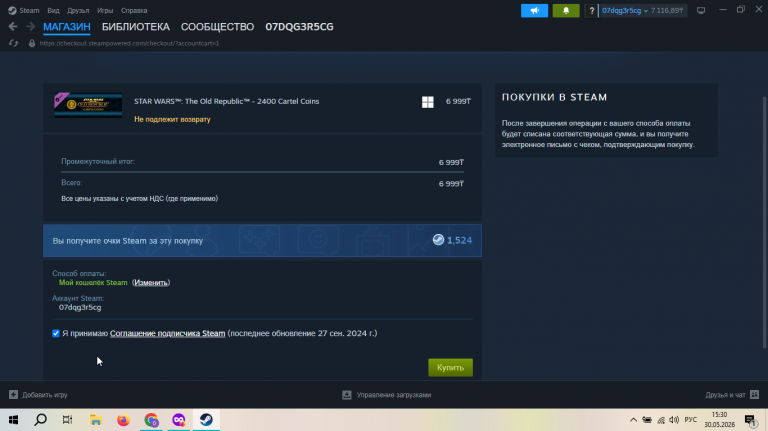Open the Справка menu
This screenshot has width=768, height=431.
[134, 10]
